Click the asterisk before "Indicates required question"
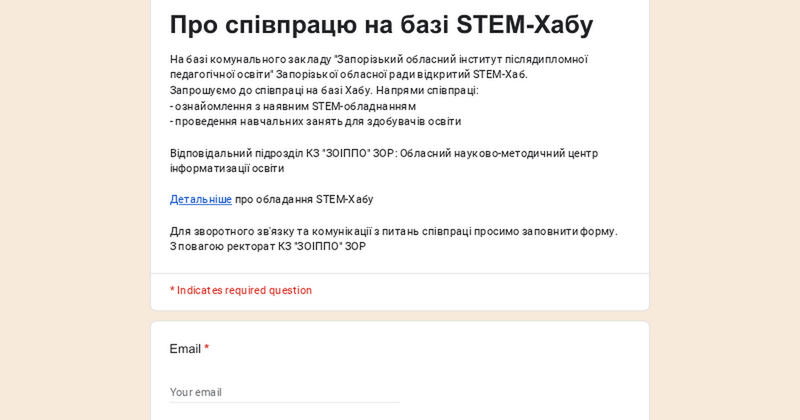Screen dimensions: 800x420 tap(172, 290)
